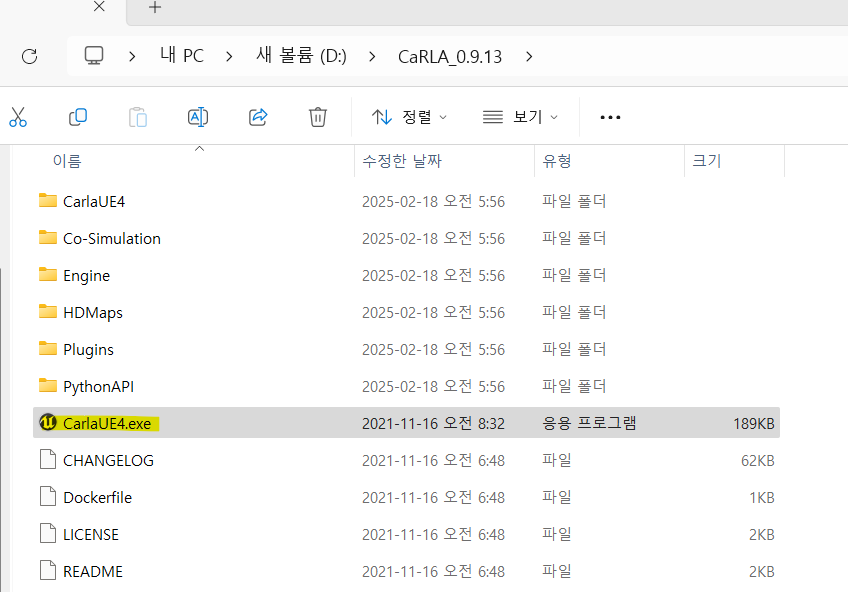Click the 189KB size of CarlaUE4.exe
The width and height of the screenshot is (848, 592).
coord(754,424)
